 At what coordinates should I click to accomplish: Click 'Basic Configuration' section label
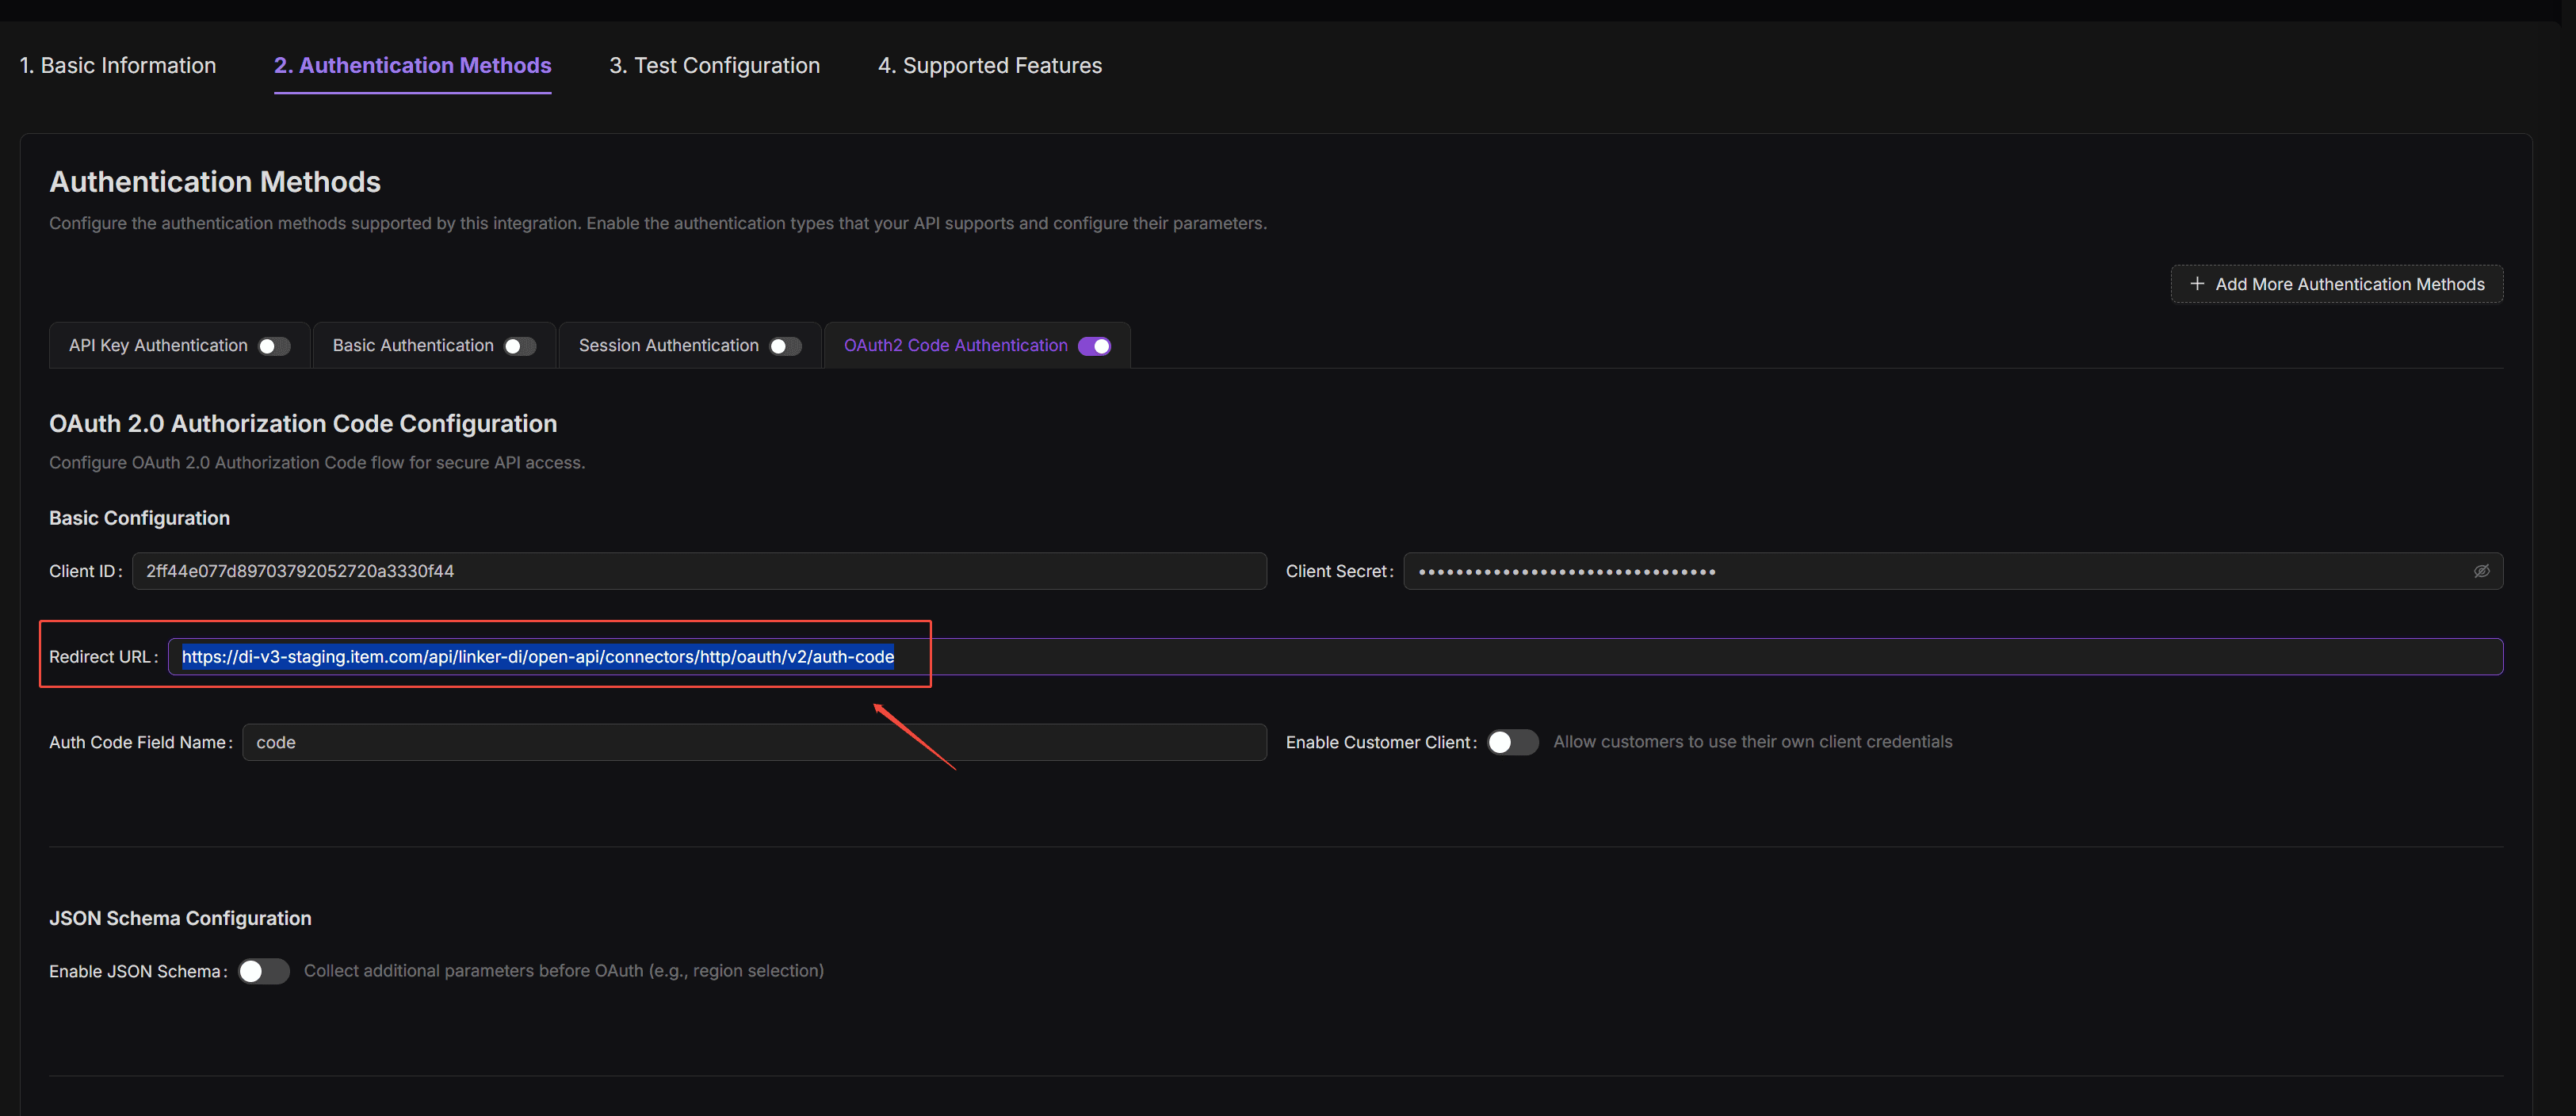point(139,518)
